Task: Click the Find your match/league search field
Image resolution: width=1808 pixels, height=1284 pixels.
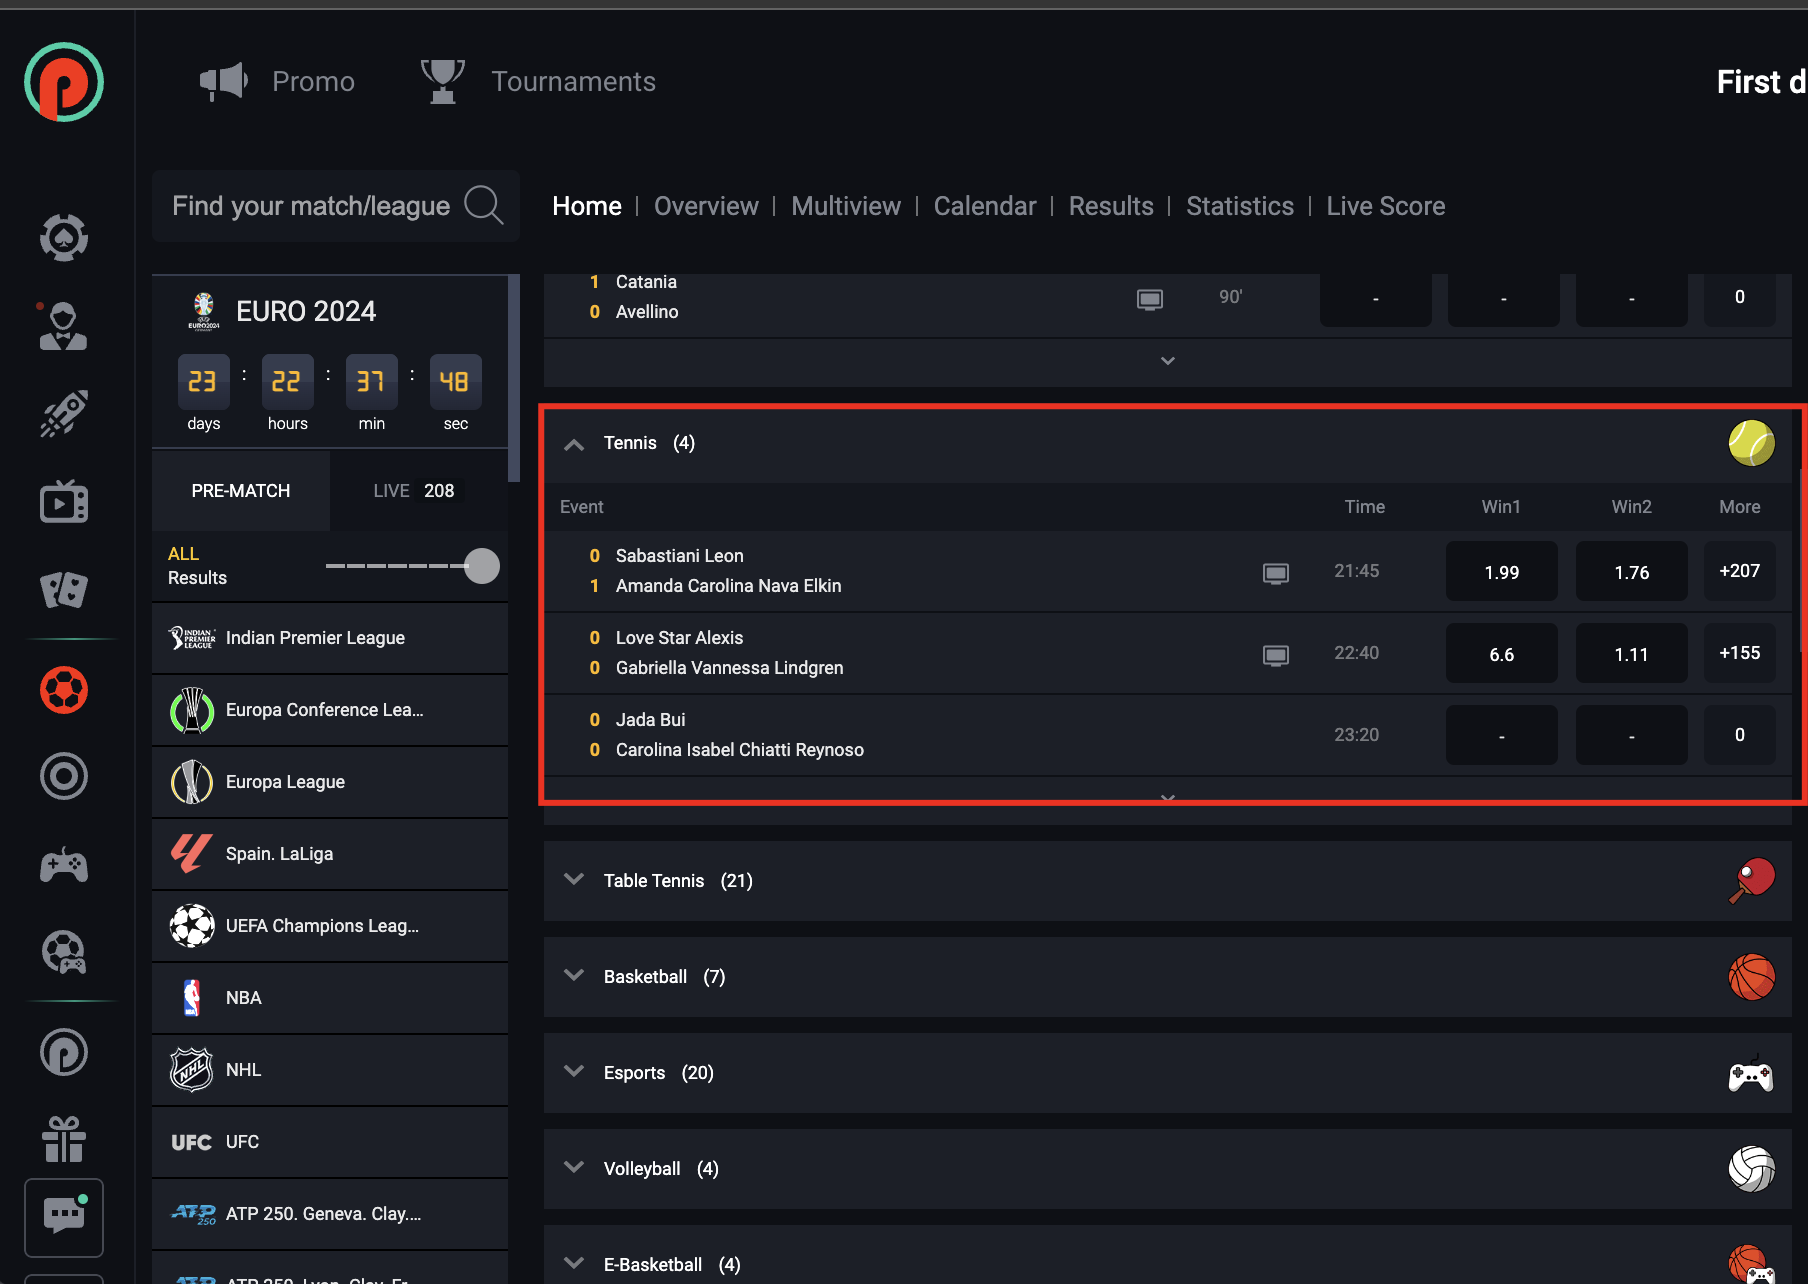Action: (x=311, y=206)
